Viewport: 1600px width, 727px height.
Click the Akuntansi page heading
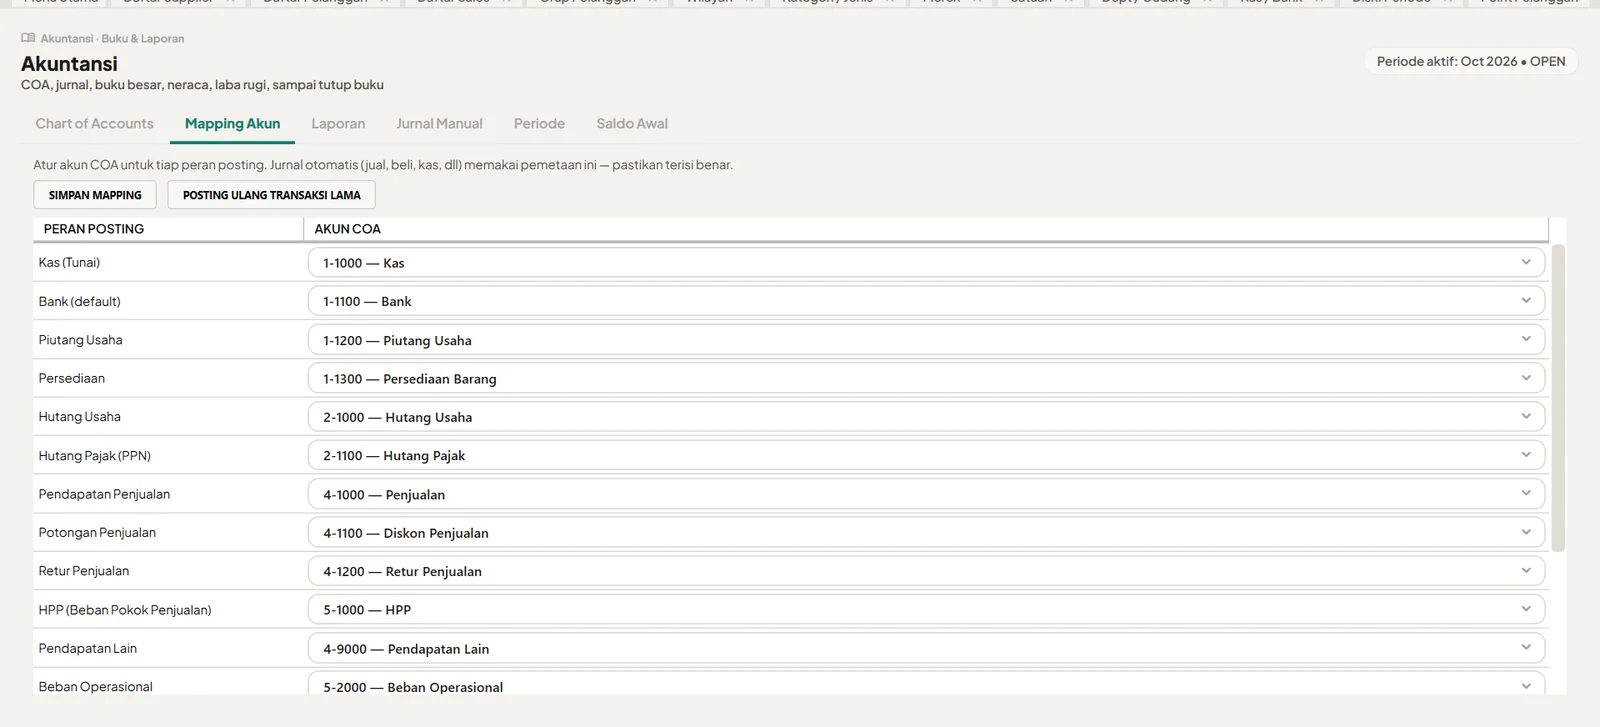[69, 63]
